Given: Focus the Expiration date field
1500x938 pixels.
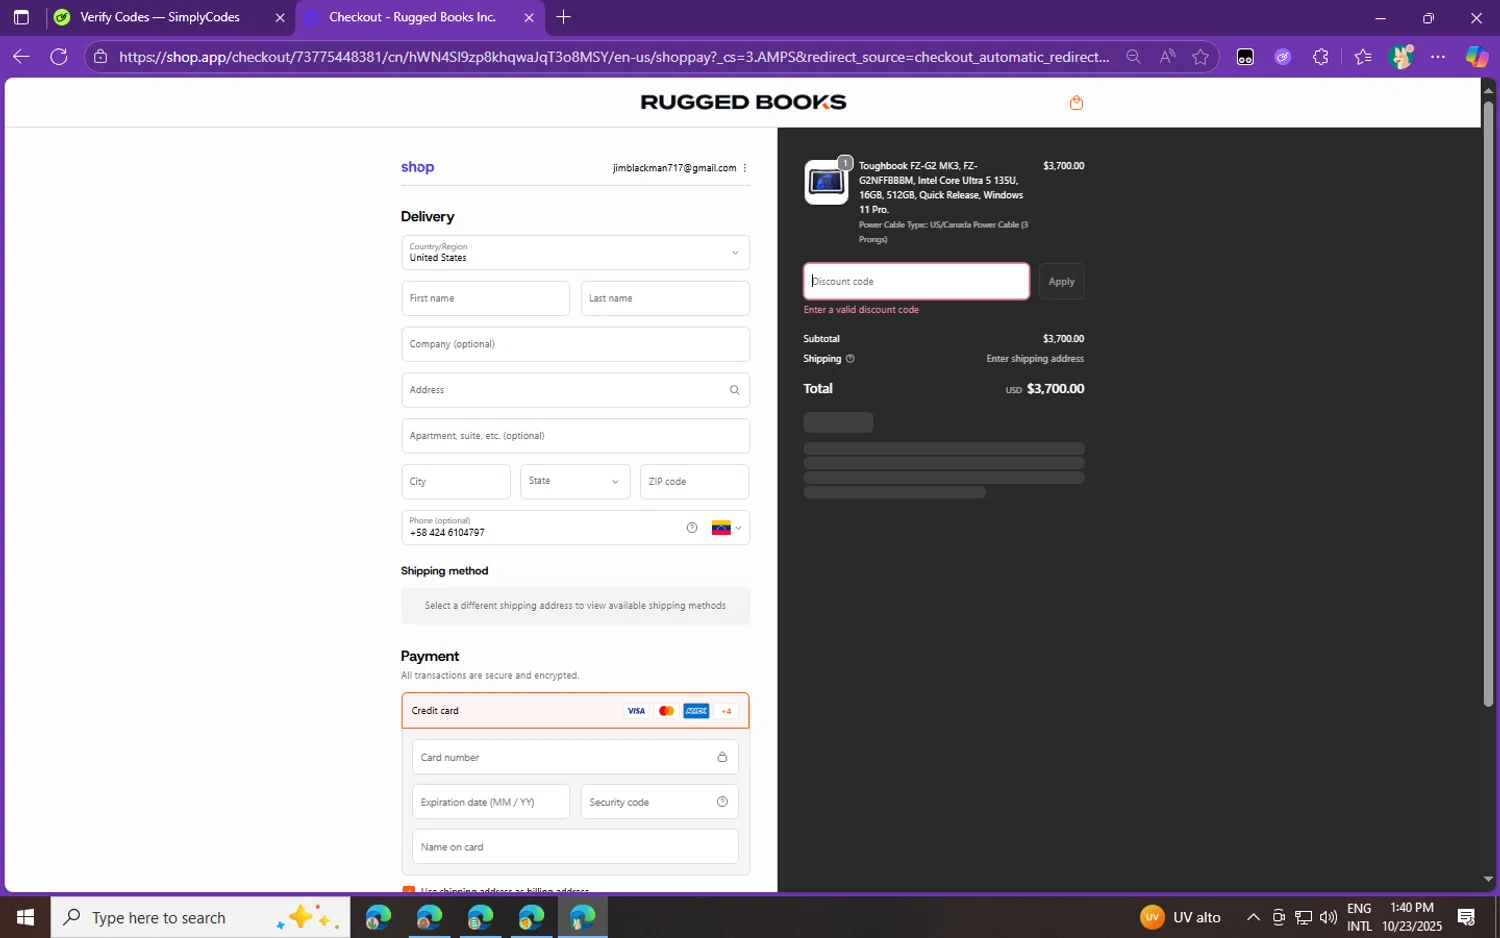Looking at the screenshot, I should pos(490,802).
